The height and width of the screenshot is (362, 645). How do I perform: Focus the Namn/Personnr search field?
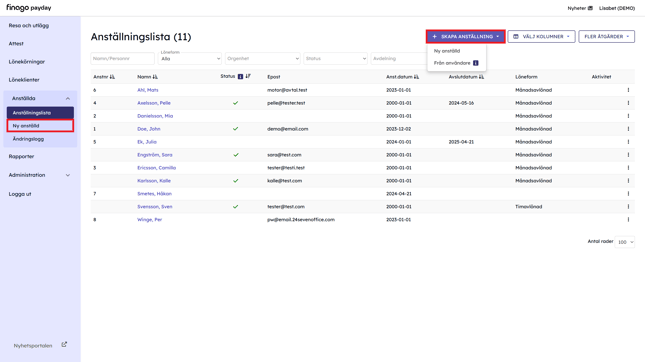pos(123,58)
